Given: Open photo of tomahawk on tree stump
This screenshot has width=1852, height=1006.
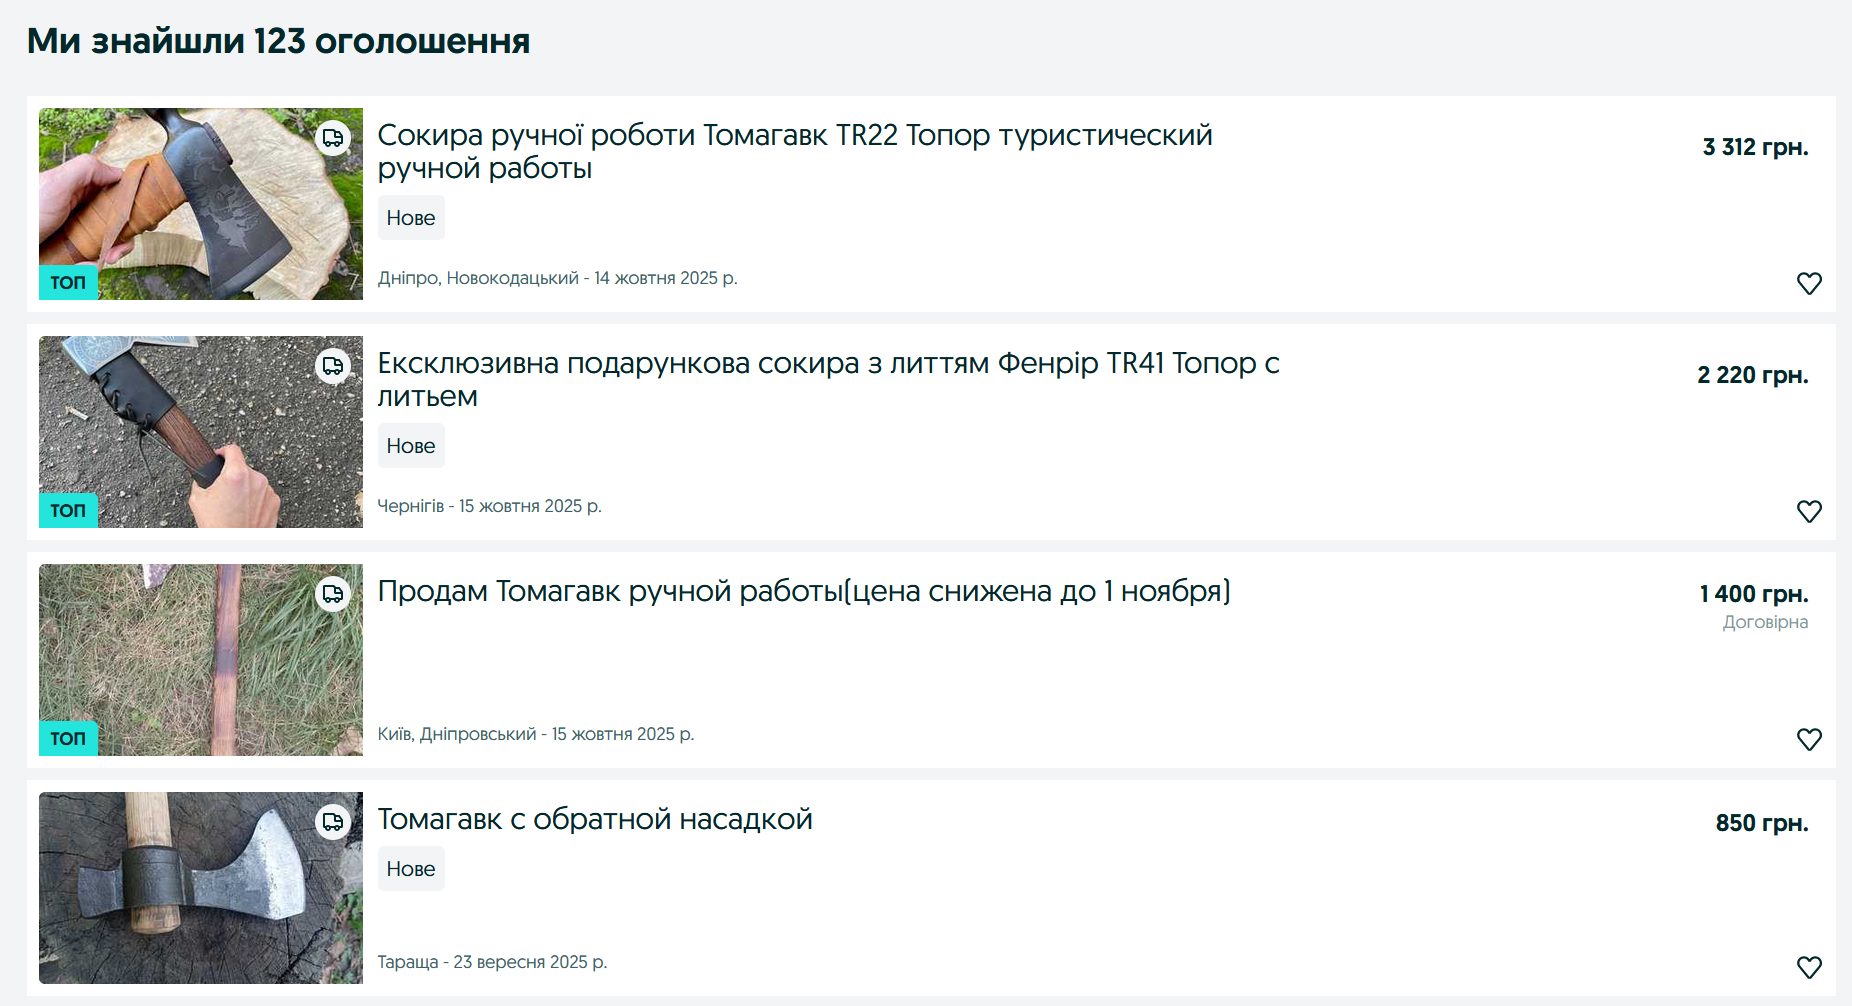Looking at the screenshot, I should pyautogui.click(x=200, y=888).
